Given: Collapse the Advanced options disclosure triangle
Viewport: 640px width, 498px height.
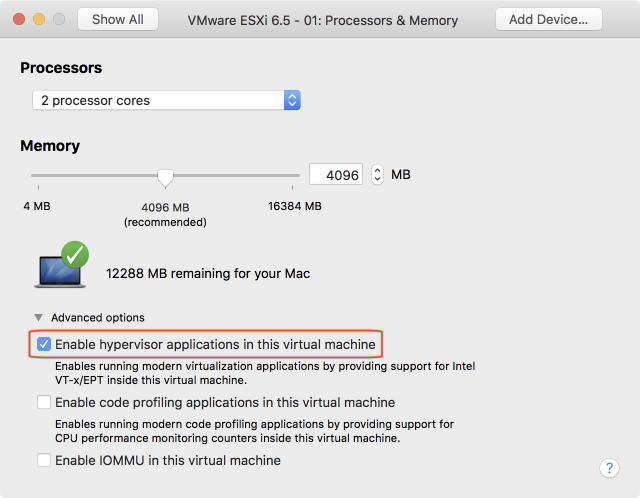Looking at the screenshot, I should pos(38,318).
